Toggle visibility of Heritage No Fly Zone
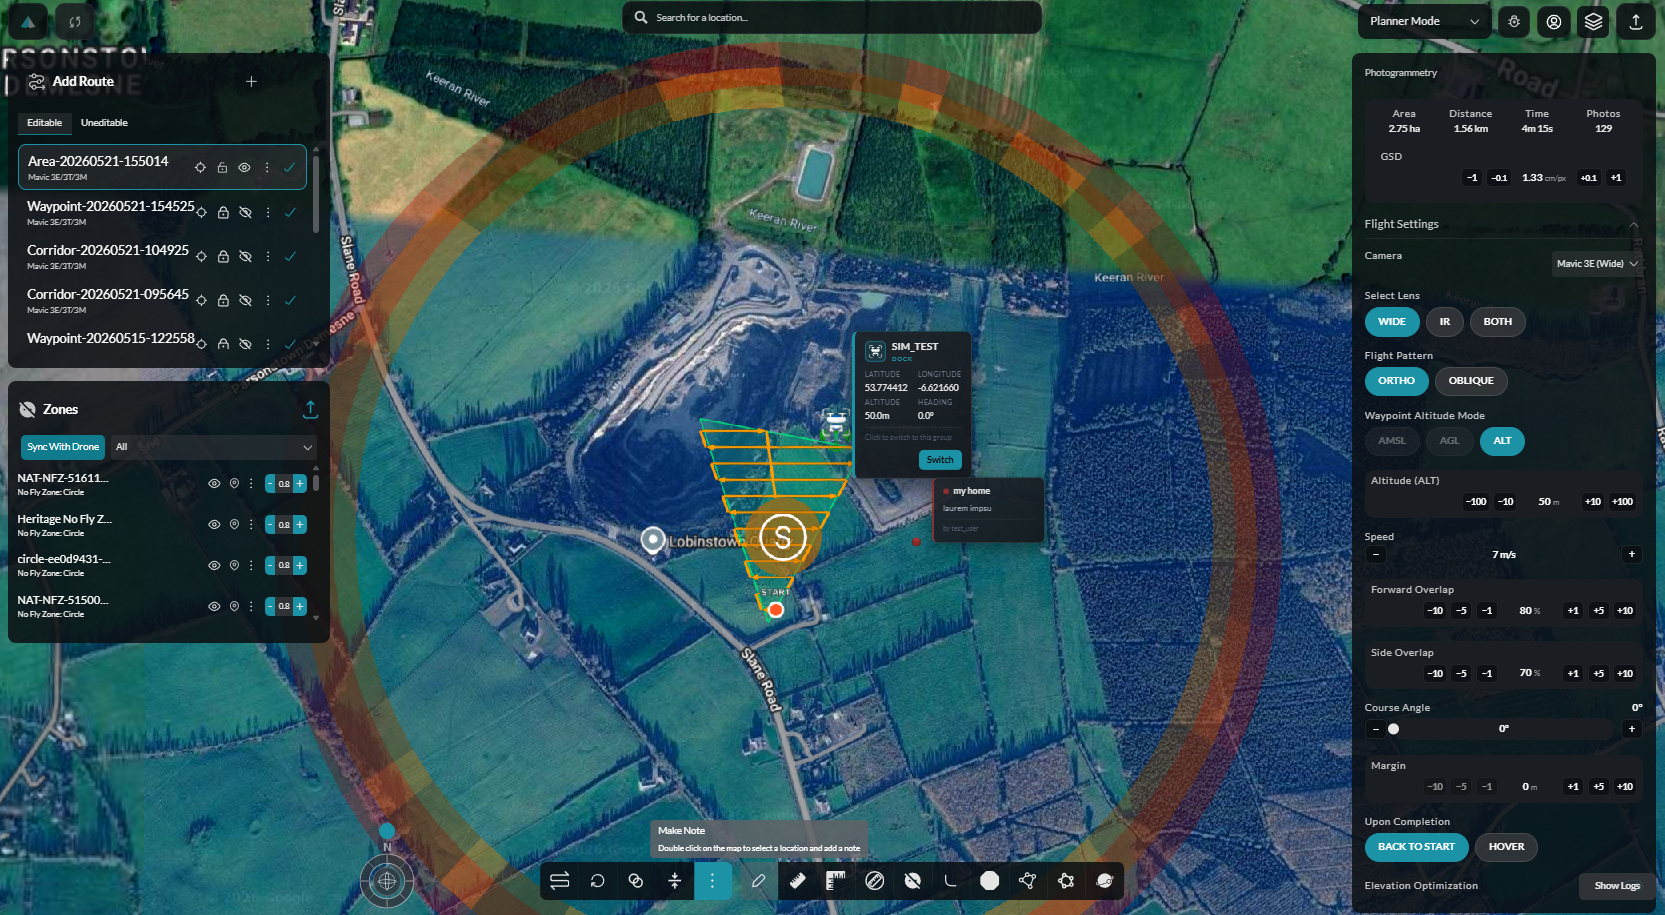Screen dimensions: 1665x915 point(214,524)
